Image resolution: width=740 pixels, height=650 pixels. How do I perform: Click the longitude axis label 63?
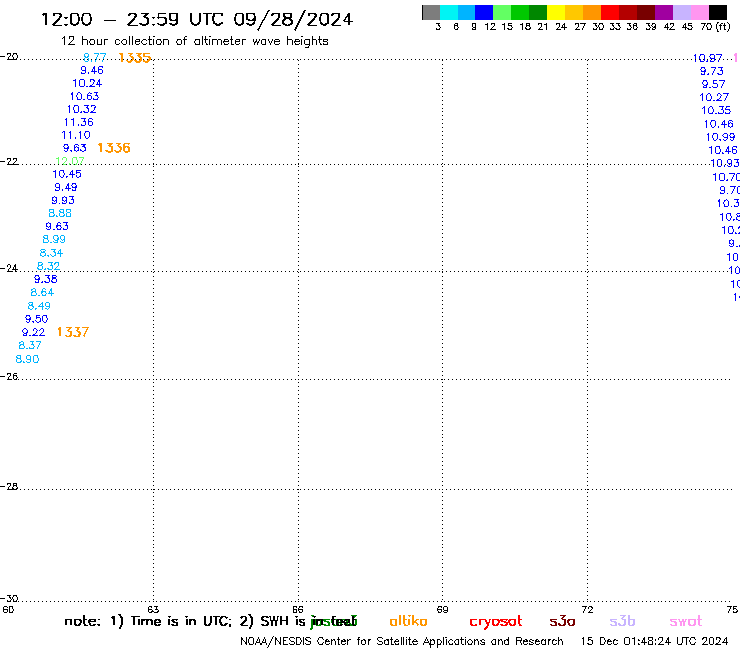153,609
